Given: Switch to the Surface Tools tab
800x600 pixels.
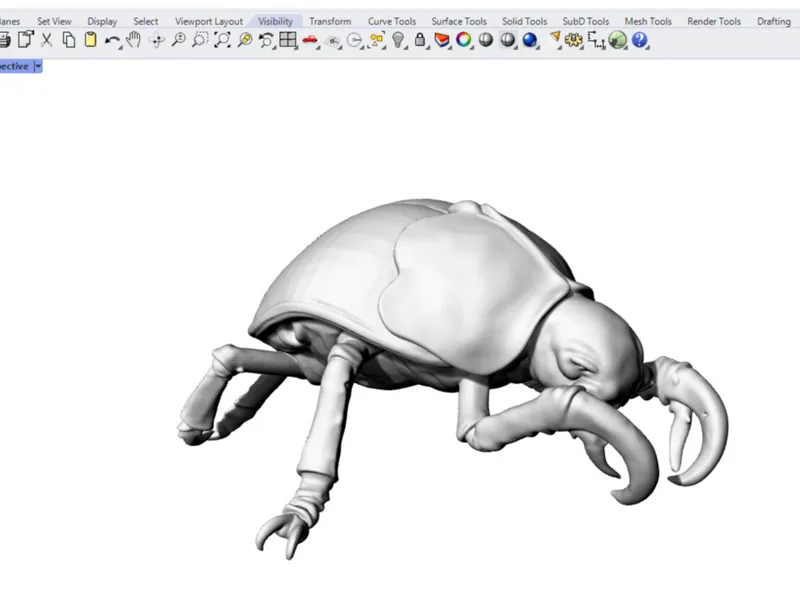Looking at the screenshot, I should coord(459,21).
